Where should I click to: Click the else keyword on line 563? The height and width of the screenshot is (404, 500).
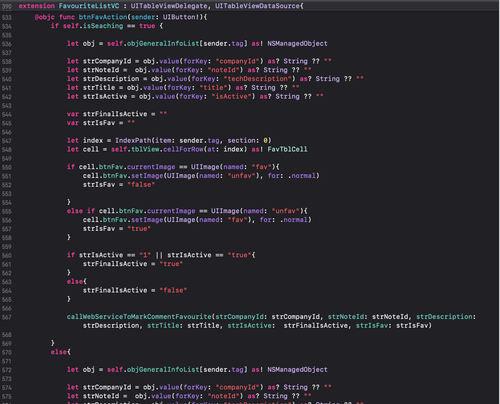point(75,281)
